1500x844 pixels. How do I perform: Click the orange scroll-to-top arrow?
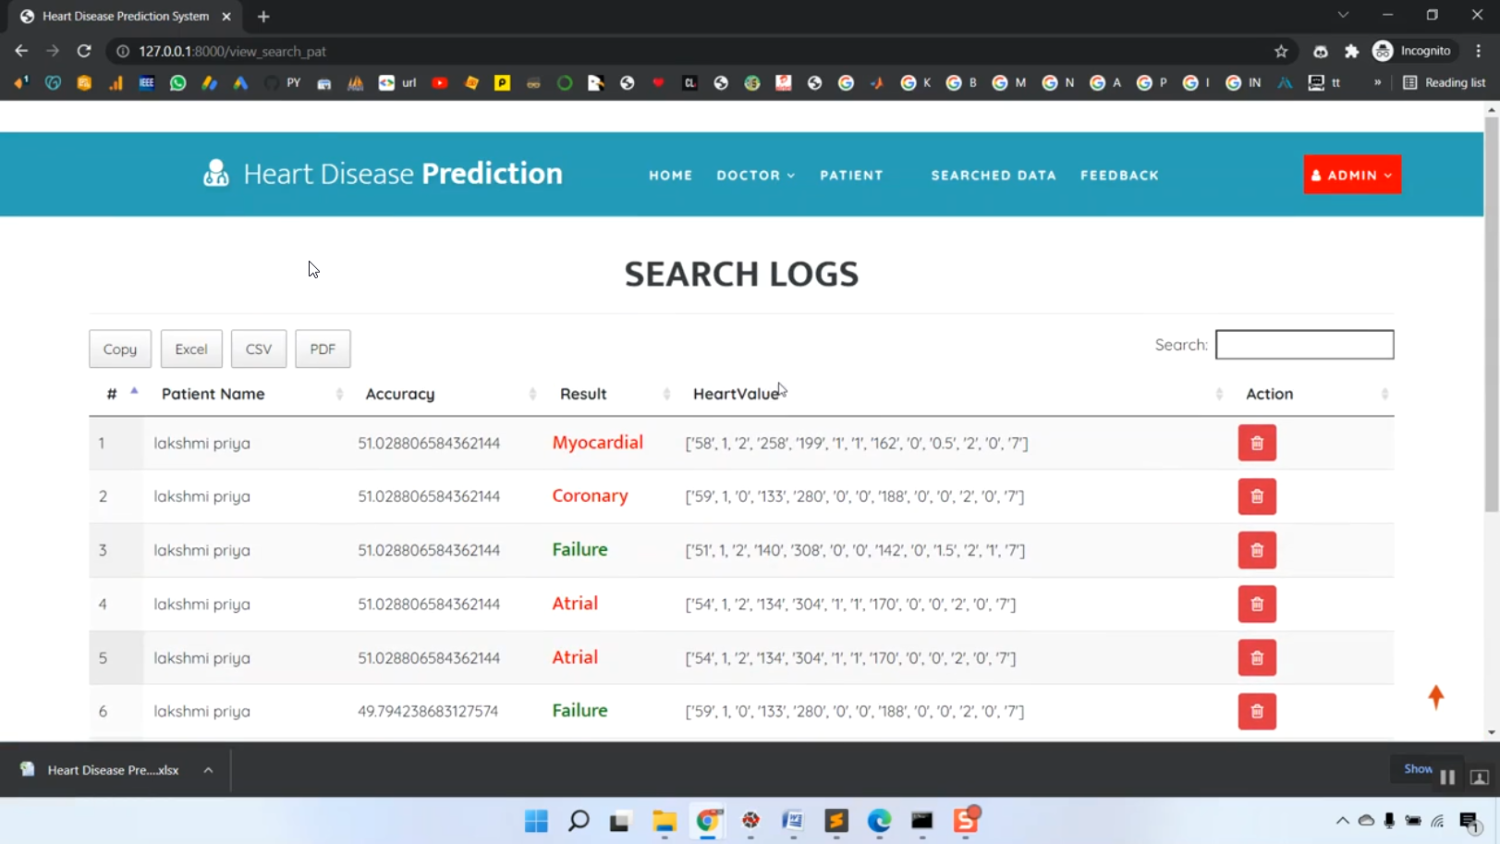(x=1436, y=697)
